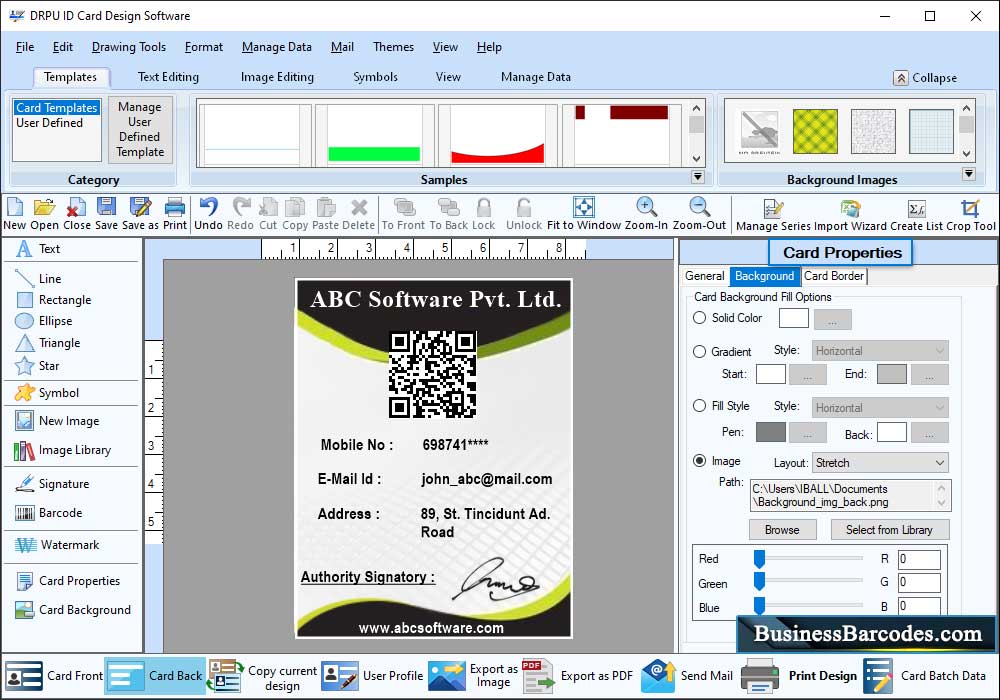Image resolution: width=1000 pixels, height=700 pixels.
Task: Select Gradient fill option
Action: click(700, 351)
